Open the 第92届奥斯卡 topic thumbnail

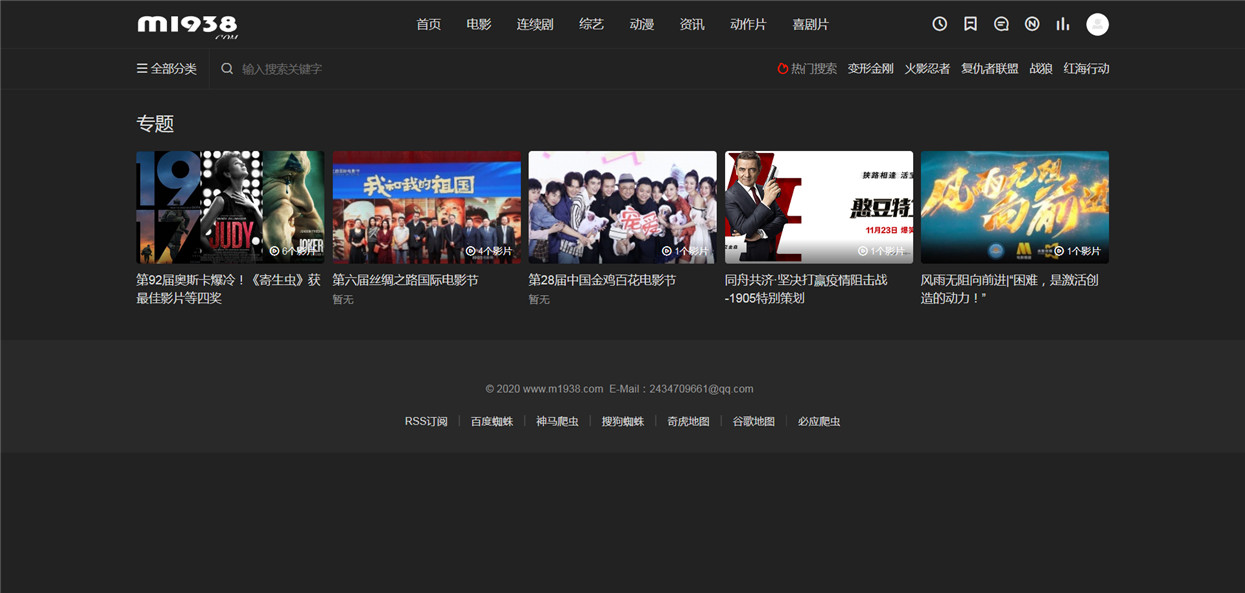tap(230, 207)
